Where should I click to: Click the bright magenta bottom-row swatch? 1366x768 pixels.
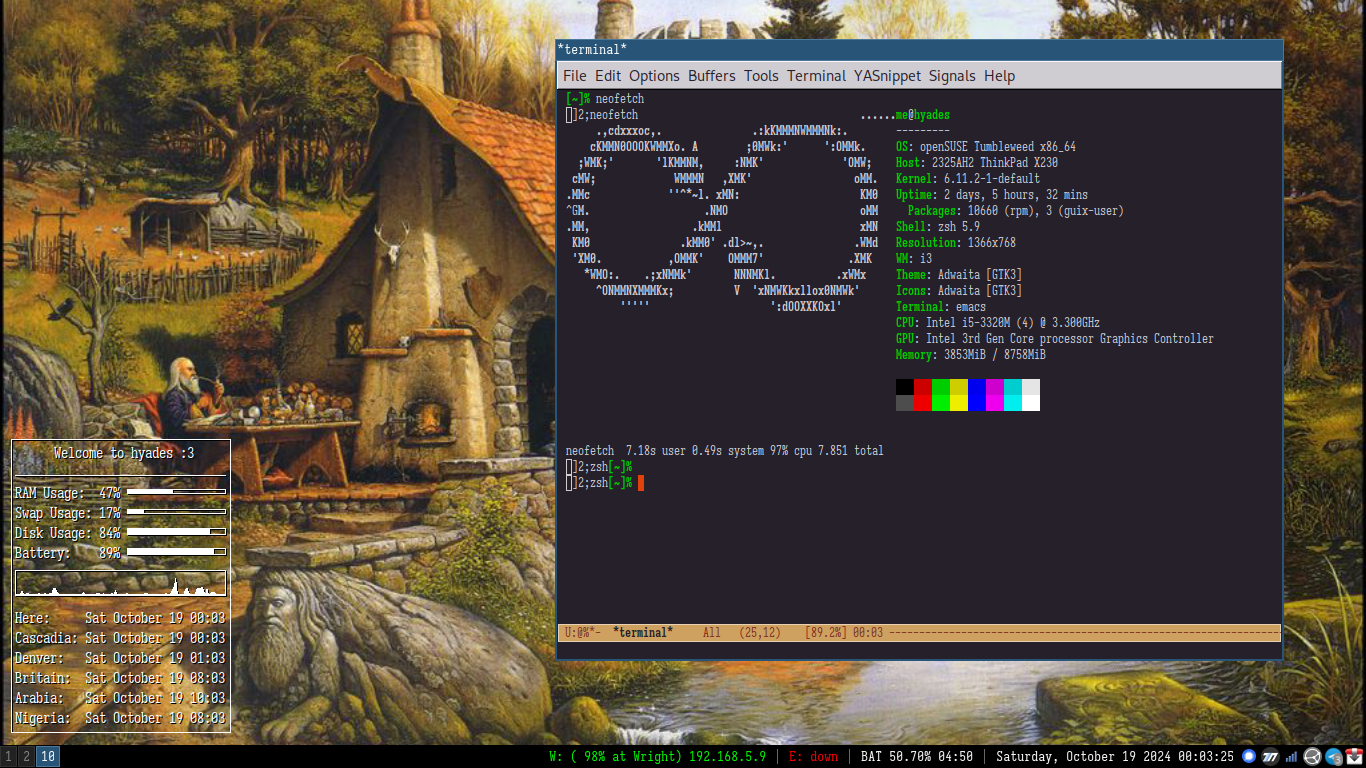click(x=995, y=403)
